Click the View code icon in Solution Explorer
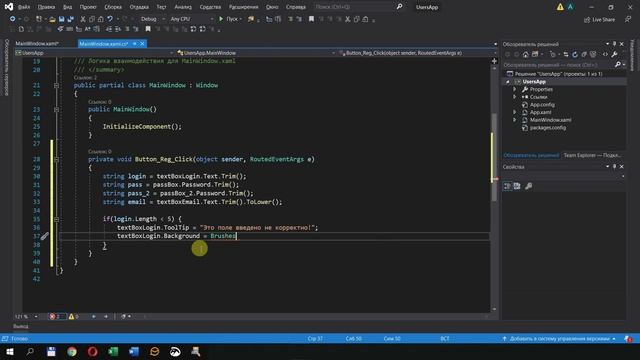640x360 pixels. click(605, 54)
